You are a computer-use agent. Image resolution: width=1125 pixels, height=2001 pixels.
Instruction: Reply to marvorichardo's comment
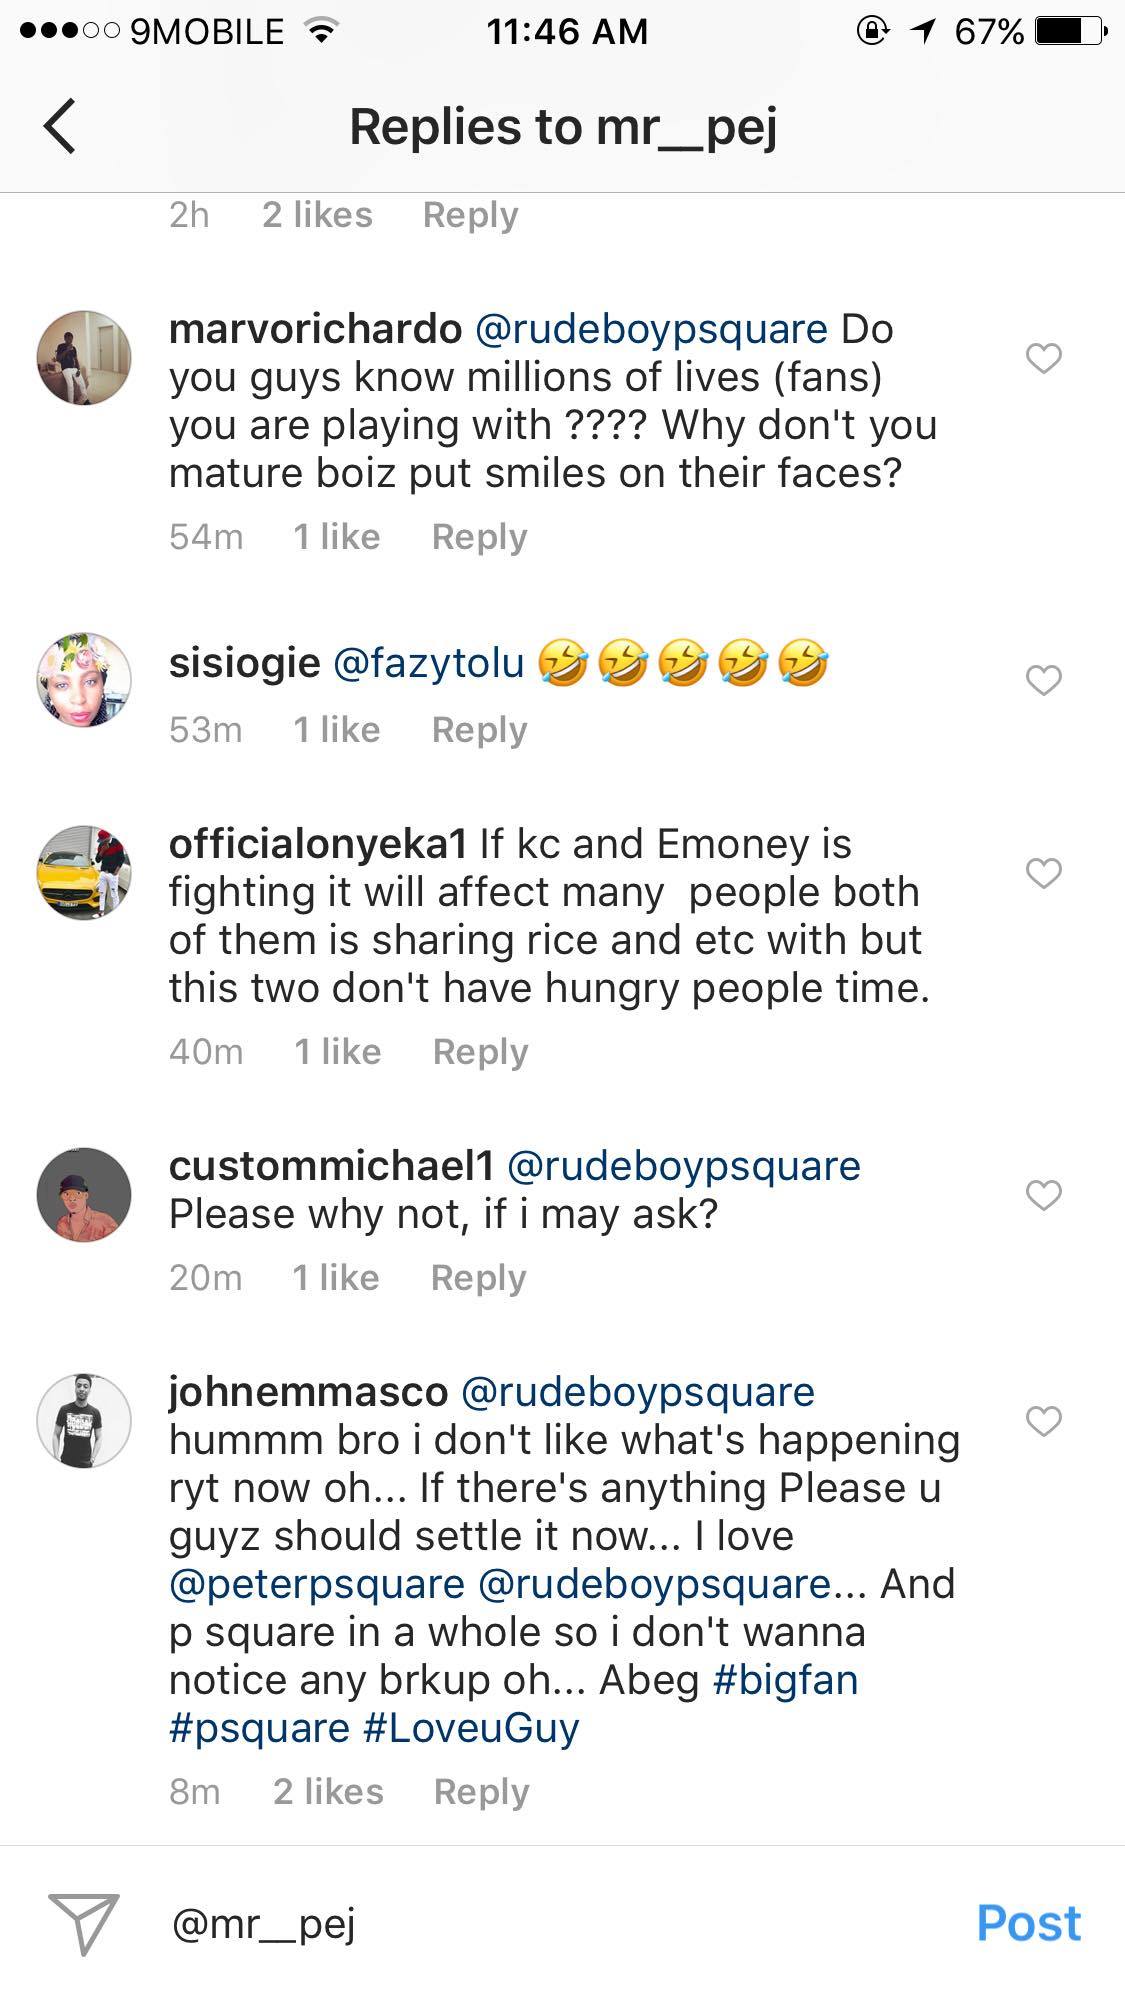(479, 537)
